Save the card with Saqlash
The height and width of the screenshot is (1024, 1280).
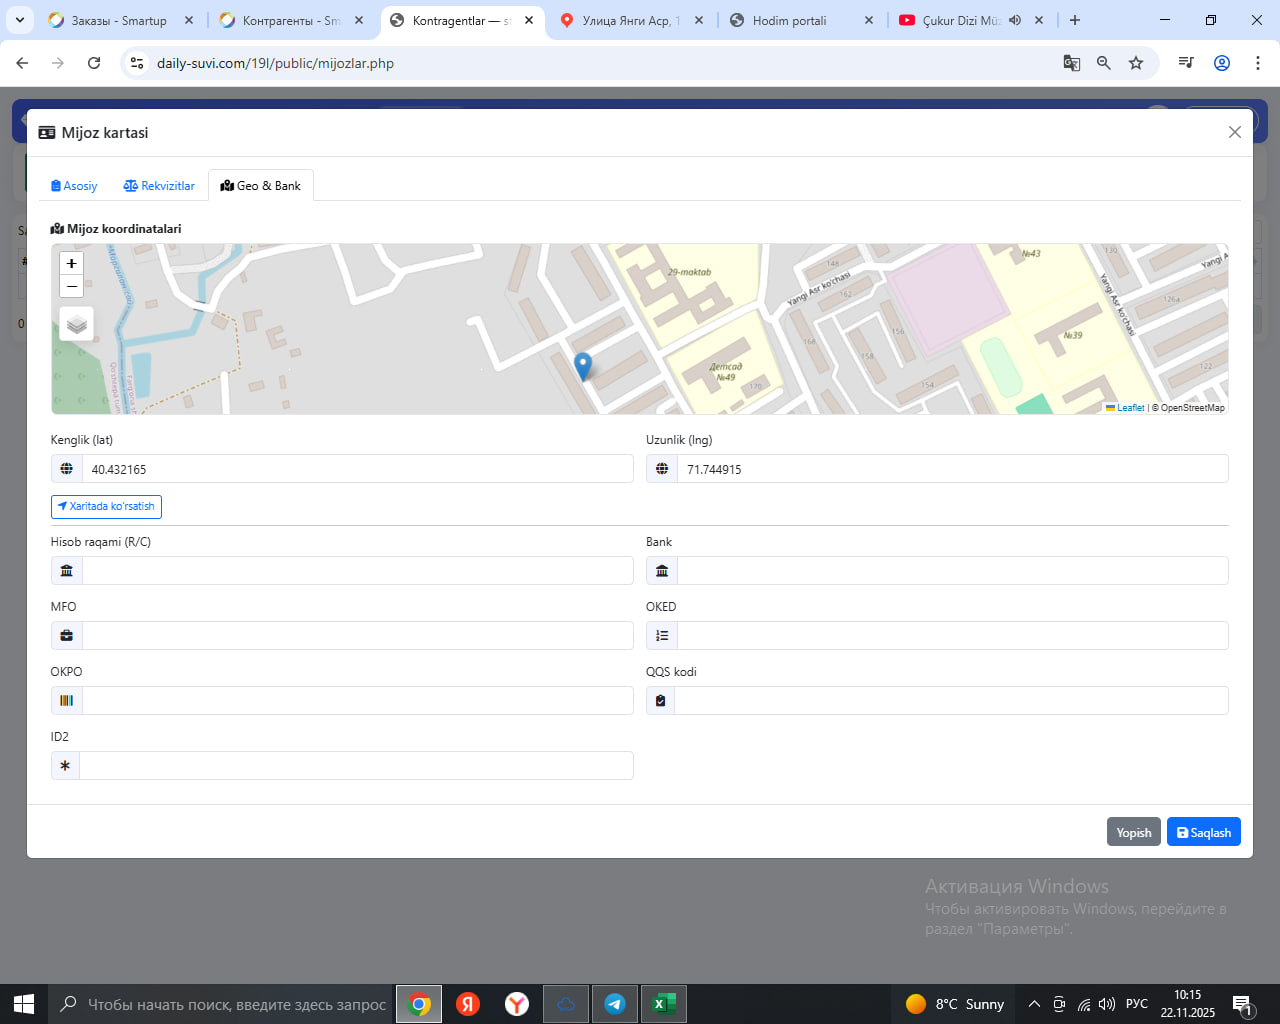click(1203, 832)
